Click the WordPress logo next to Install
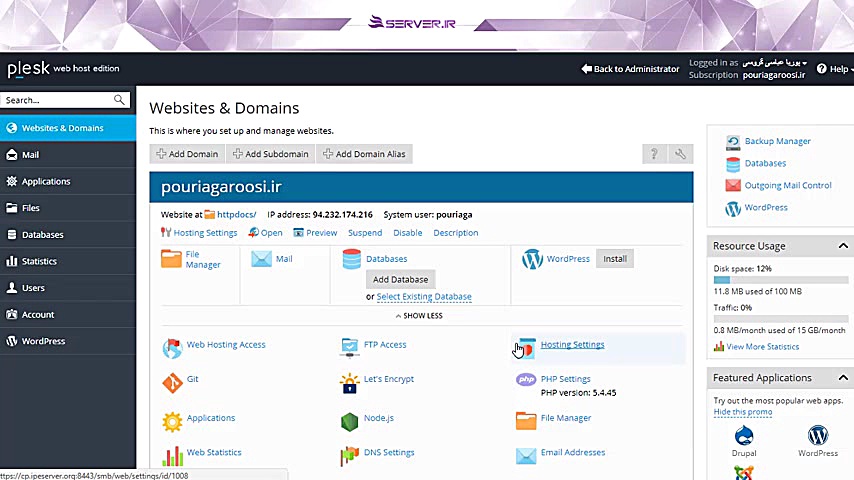 point(532,259)
